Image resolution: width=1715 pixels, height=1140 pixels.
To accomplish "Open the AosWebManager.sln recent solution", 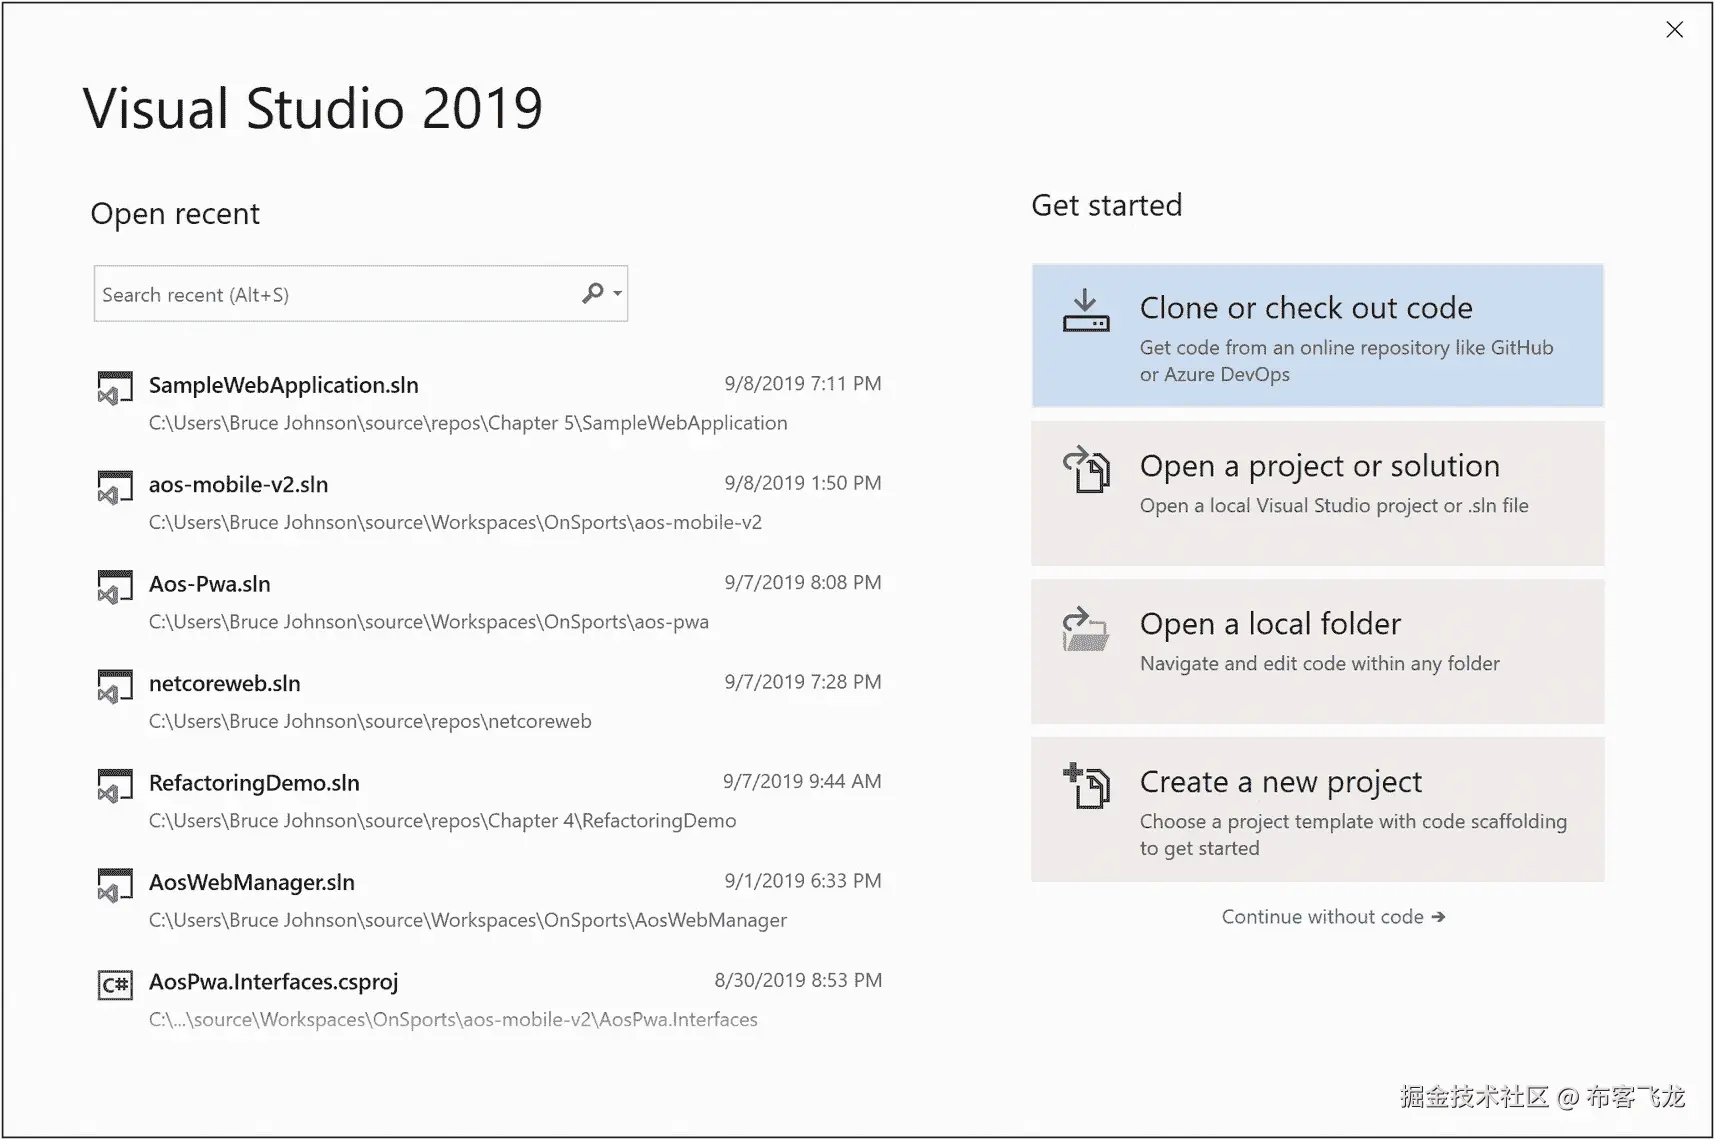I will coord(252,882).
